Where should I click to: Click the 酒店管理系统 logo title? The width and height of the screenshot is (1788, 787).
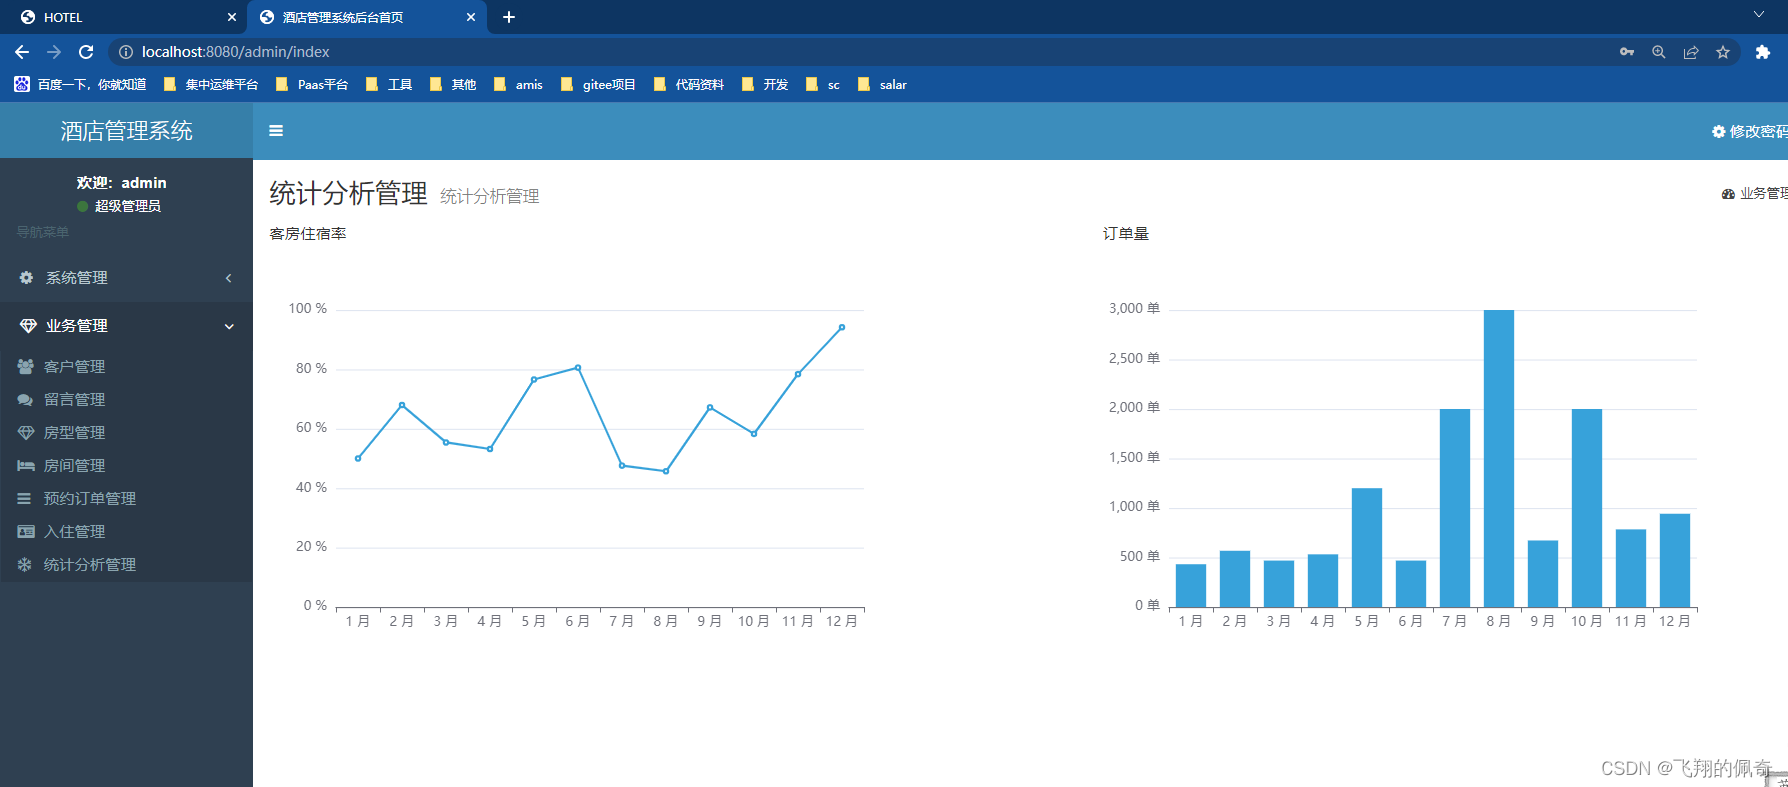click(126, 131)
